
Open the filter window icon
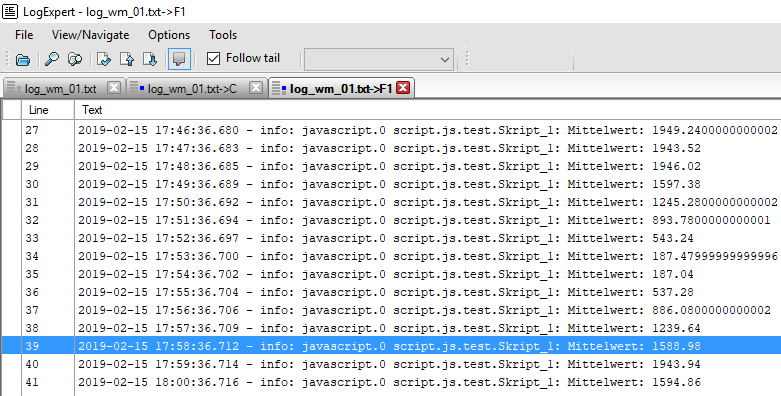pyautogui.click(x=75, y=59)
